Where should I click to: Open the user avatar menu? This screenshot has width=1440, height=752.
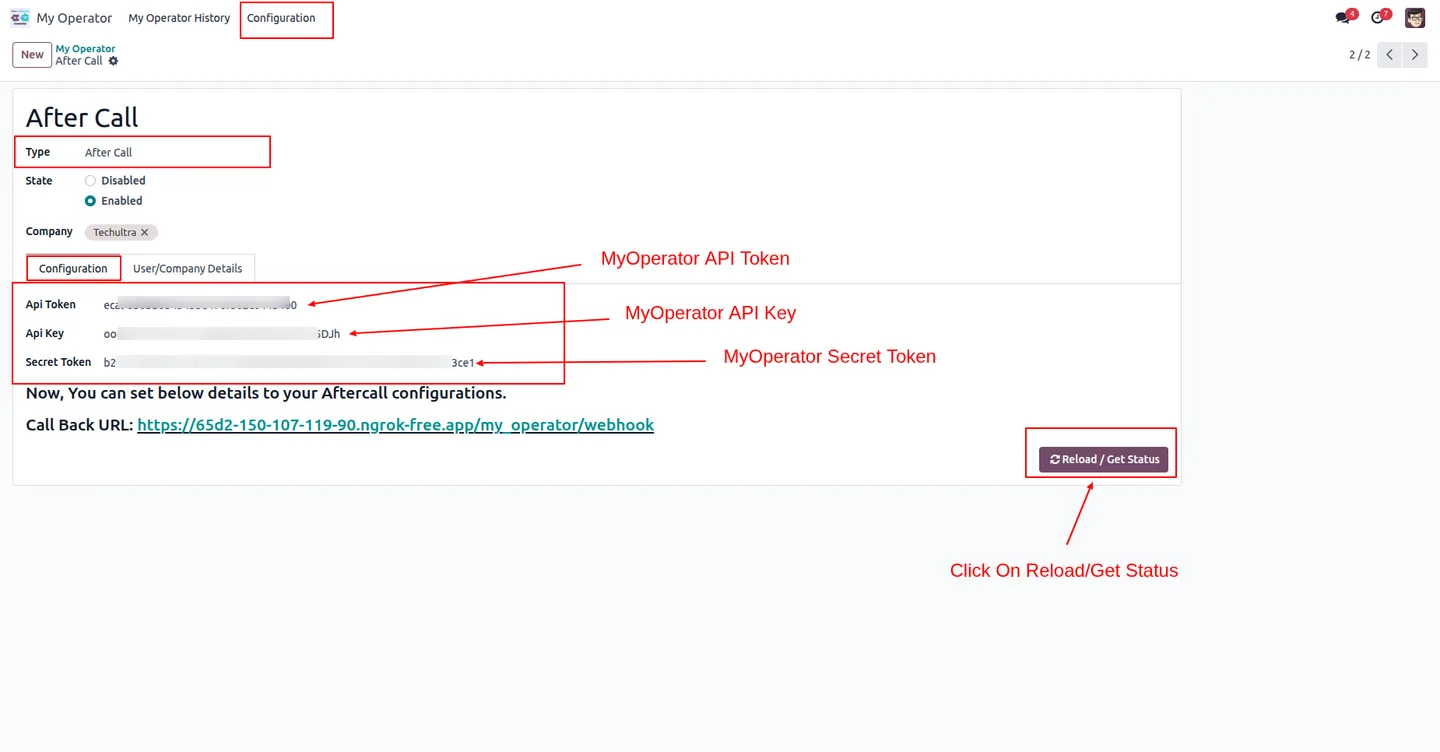tap(1415, 18)
